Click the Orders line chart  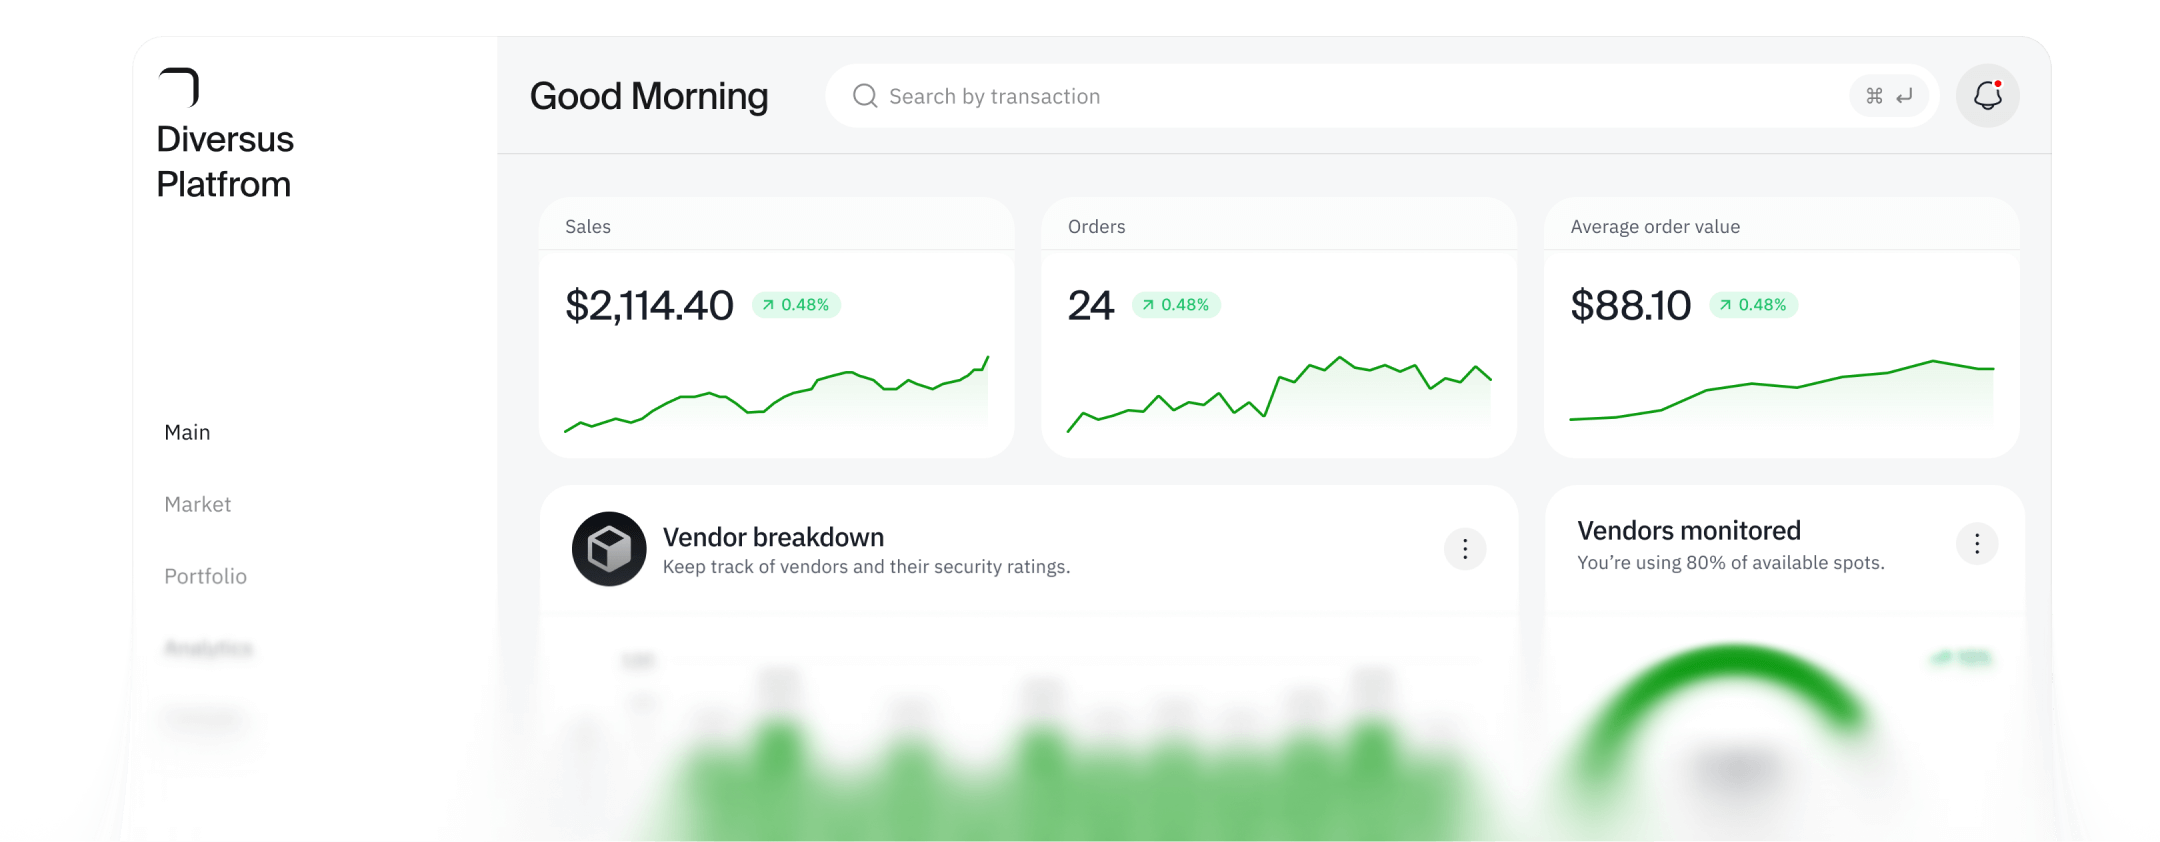click(x=1279, y=394)
